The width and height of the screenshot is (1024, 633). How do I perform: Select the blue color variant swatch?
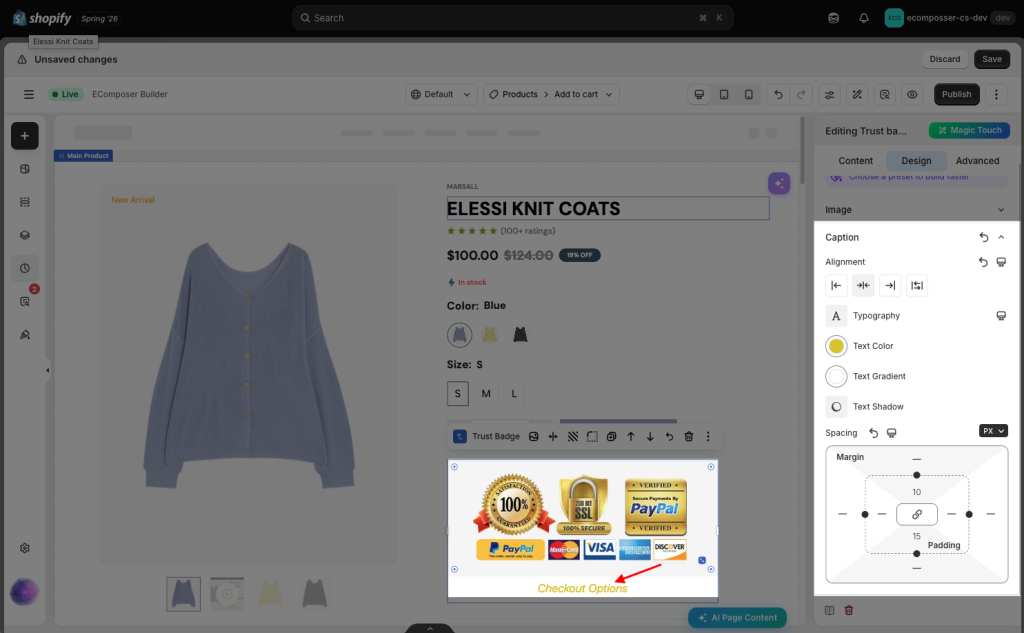click(x=460, y=334)
